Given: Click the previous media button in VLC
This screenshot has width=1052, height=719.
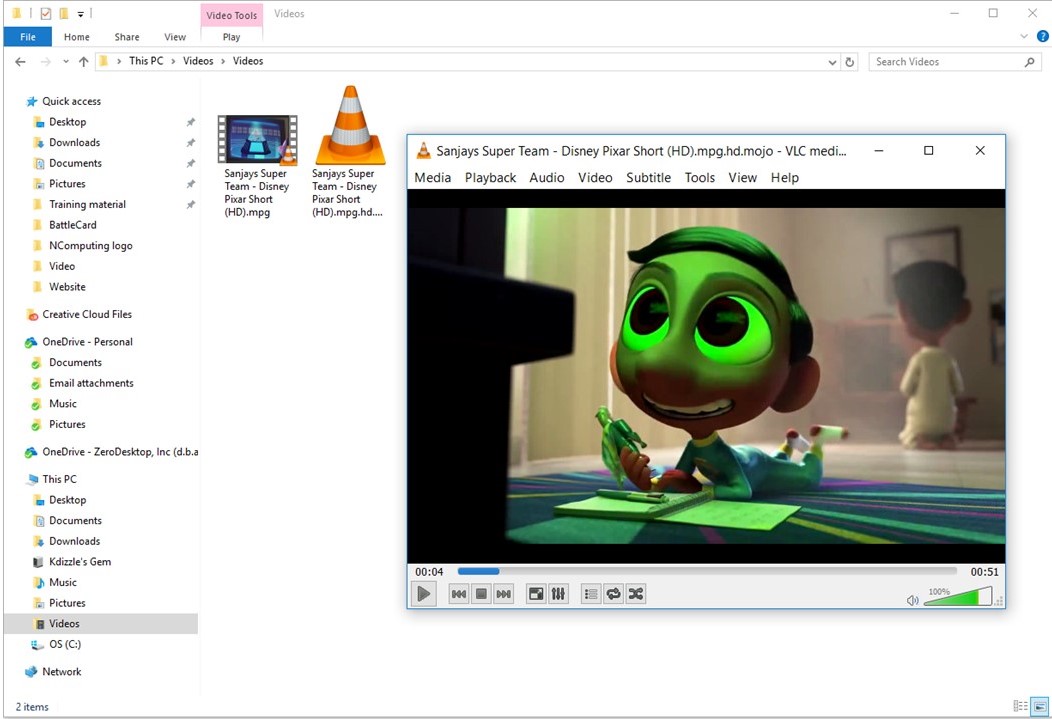Looking at the screenshot, I should (x=459, y=594).
